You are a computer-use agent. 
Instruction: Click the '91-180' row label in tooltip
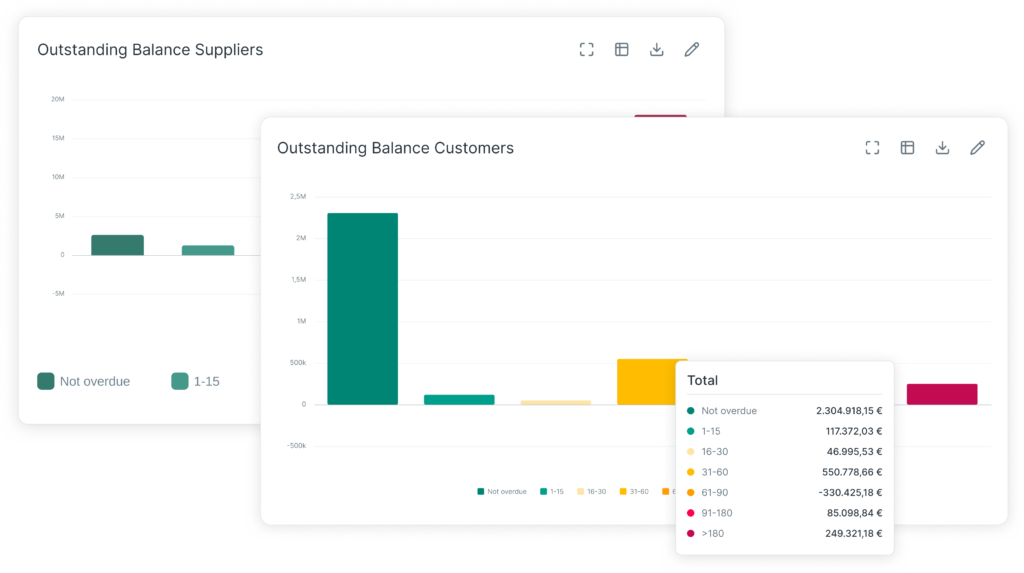point(716,513)
